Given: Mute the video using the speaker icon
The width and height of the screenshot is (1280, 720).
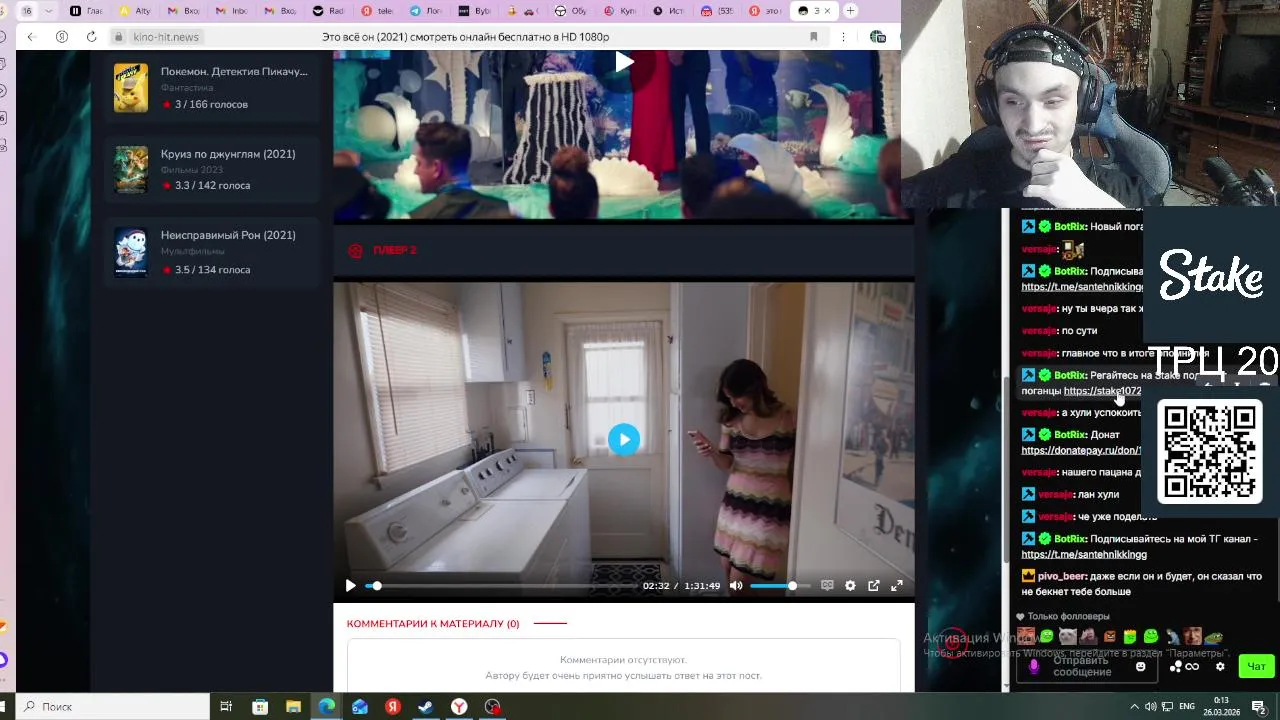Looking at the screenshot, I should [736, 586].
